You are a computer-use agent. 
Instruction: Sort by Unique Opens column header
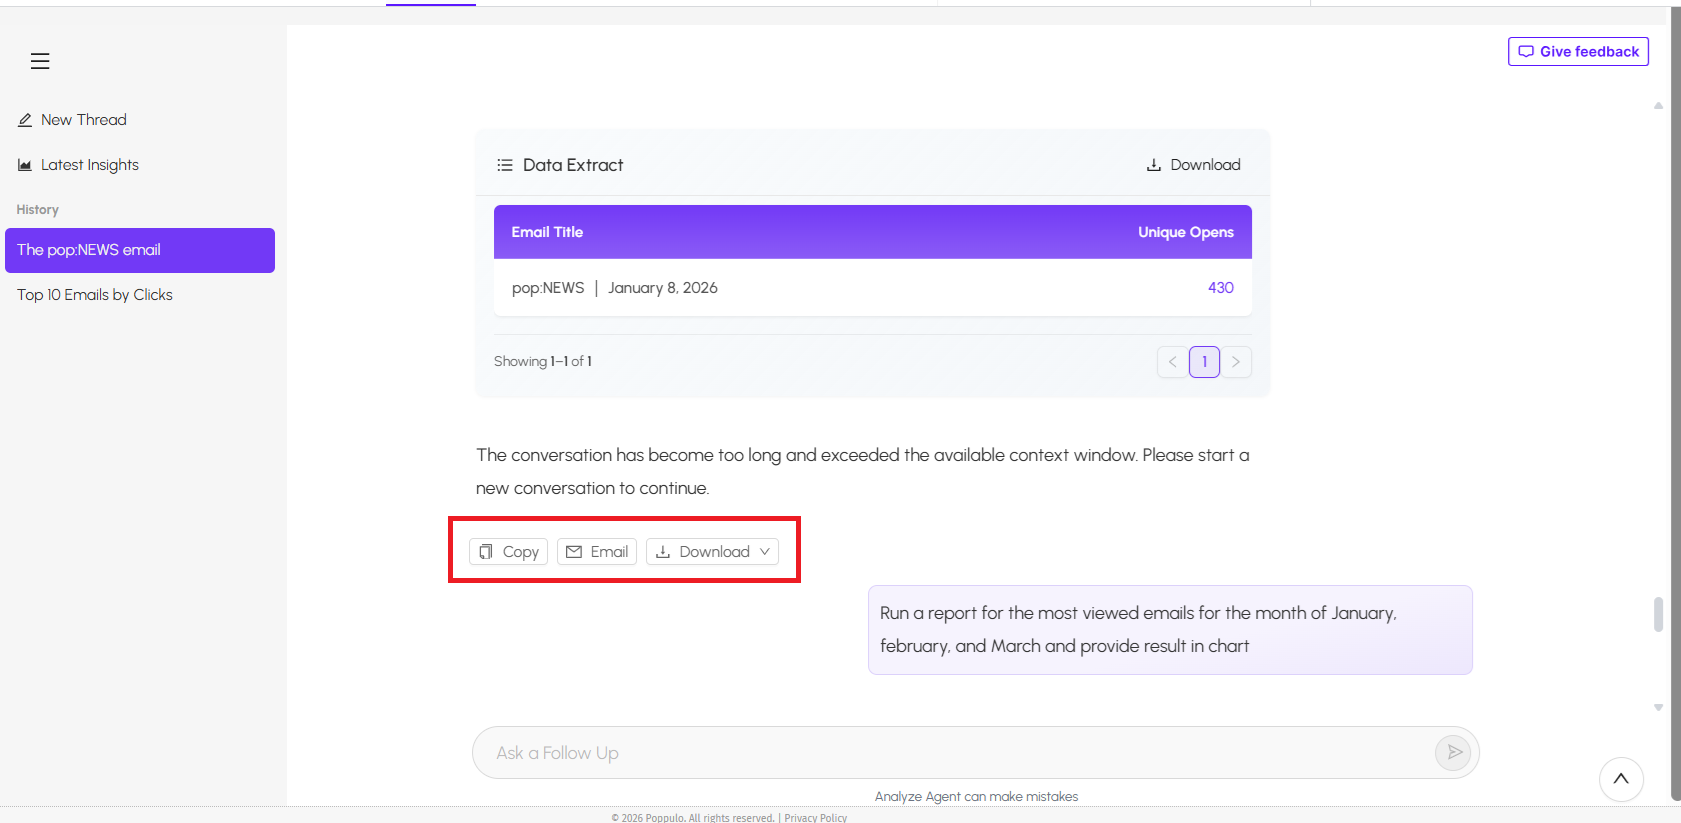click(1185, 232)
